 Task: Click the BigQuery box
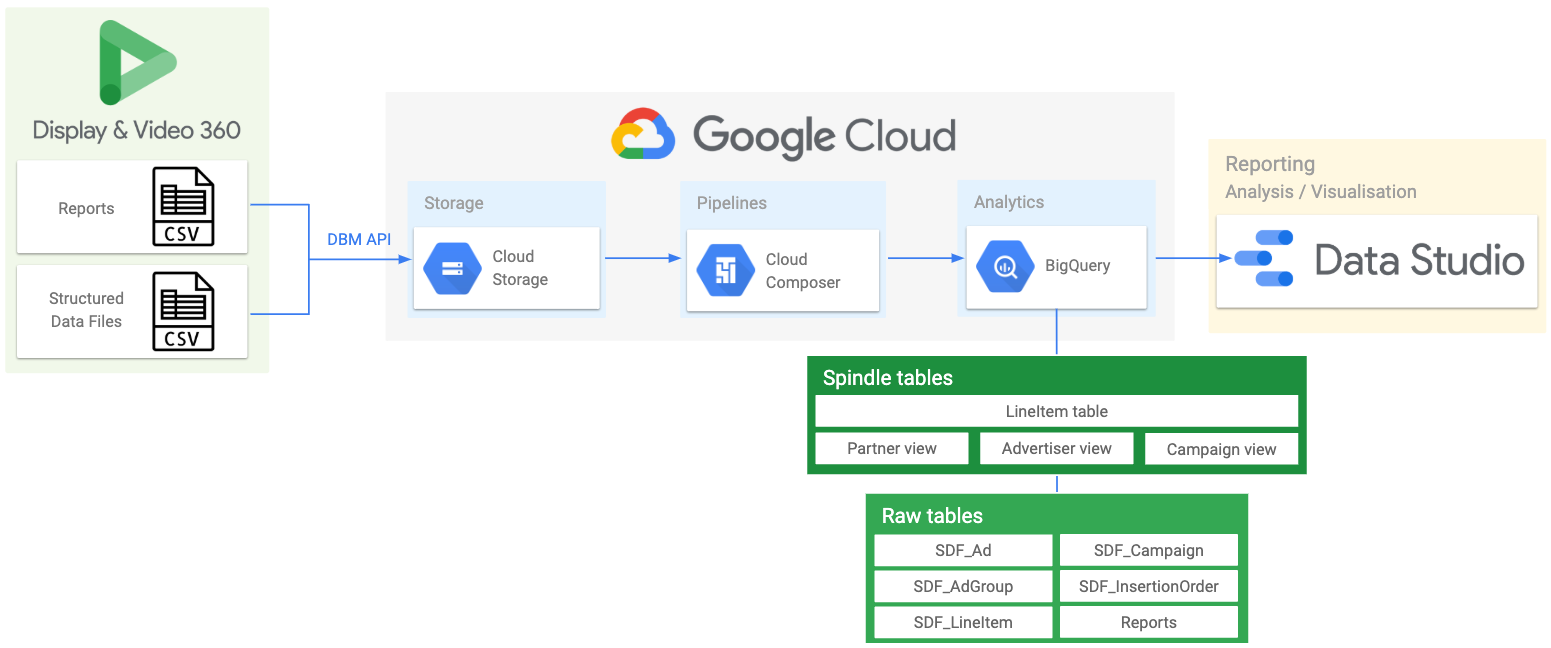1056,267
